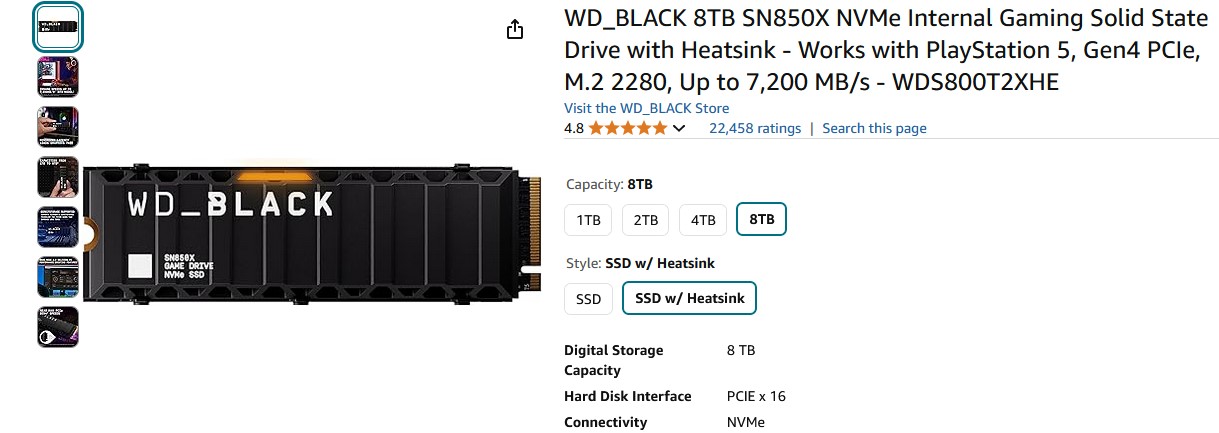Select the highlighted first product thumbnail

click(x=58, y=27)
